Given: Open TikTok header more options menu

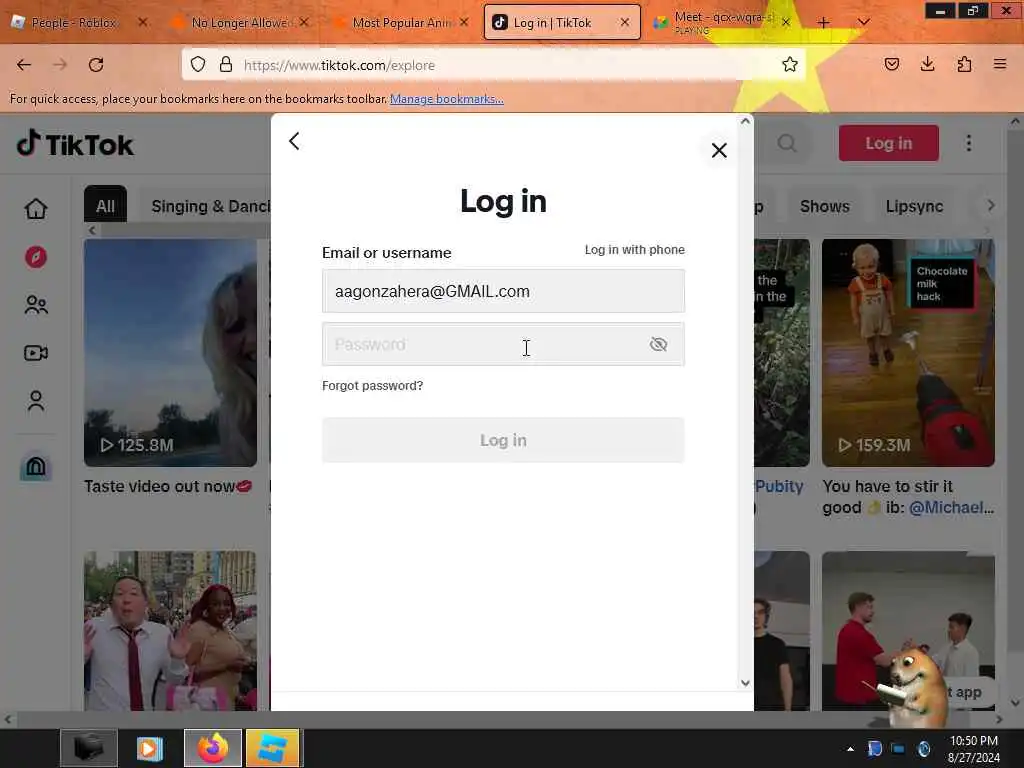Looking at the screenshot, I should tap(968, 143).
